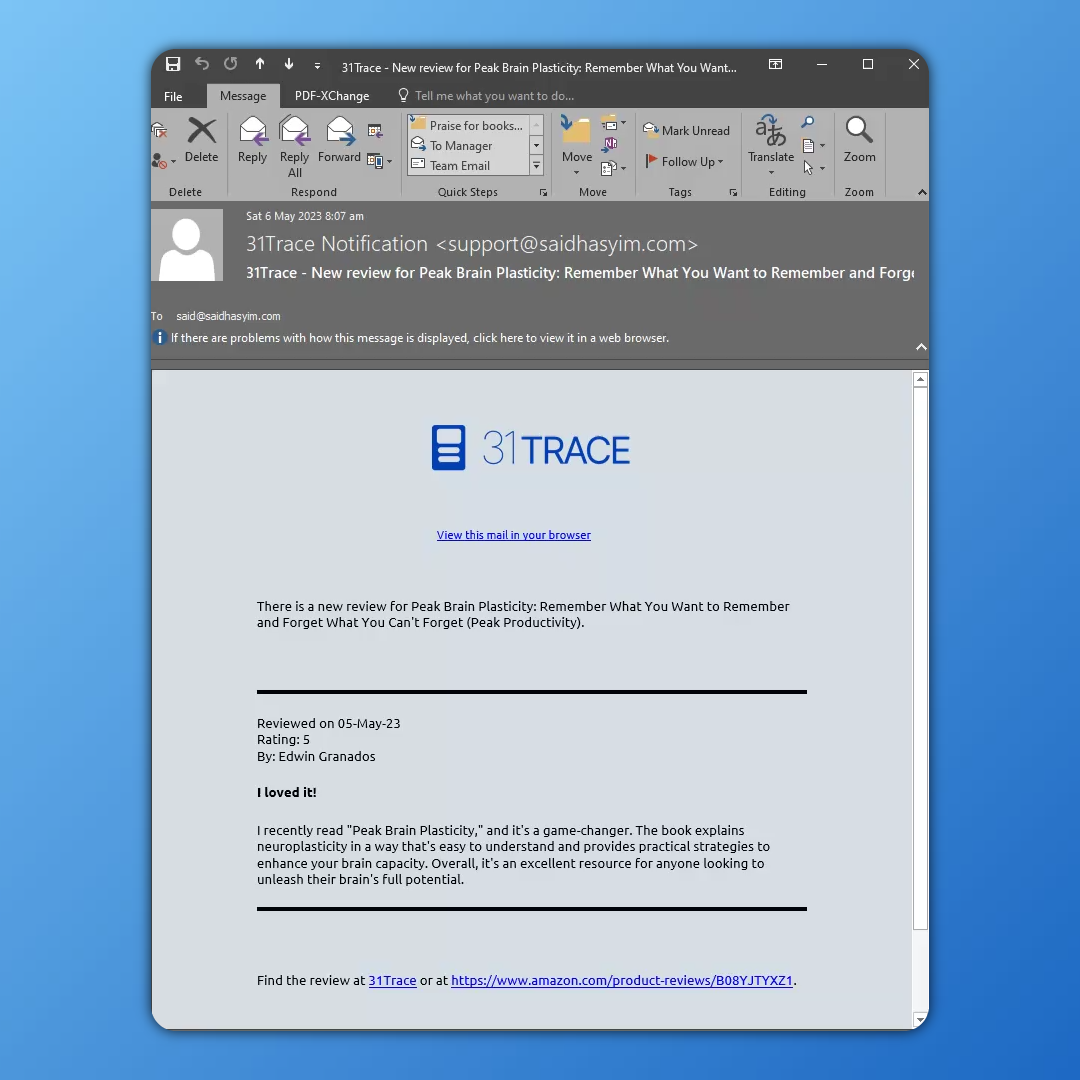Screen dimensions: 1080x1080
Task: Open Customize Quick Access Toolbar dropdown
Action: pos(317,65)
